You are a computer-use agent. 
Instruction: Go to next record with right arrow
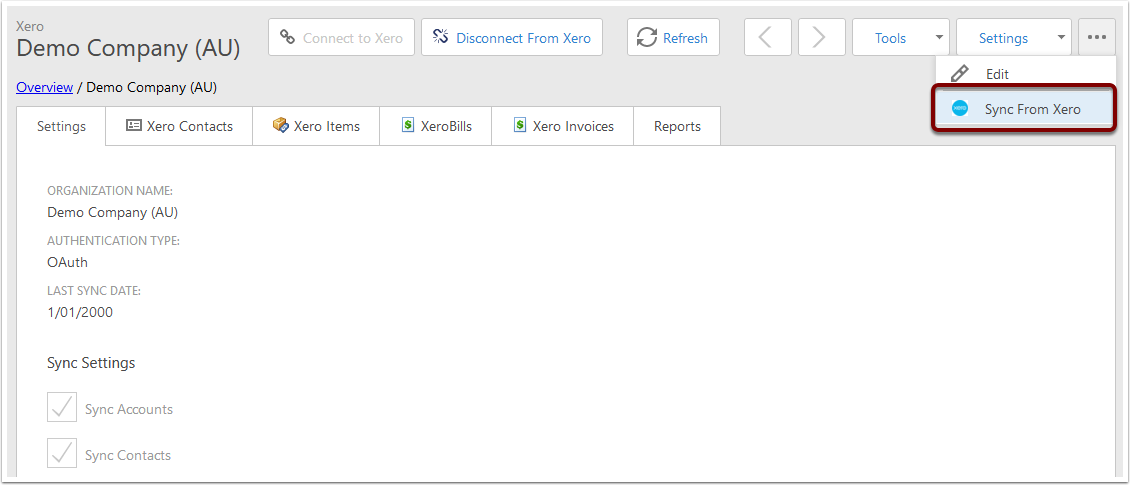coord(822,37)
